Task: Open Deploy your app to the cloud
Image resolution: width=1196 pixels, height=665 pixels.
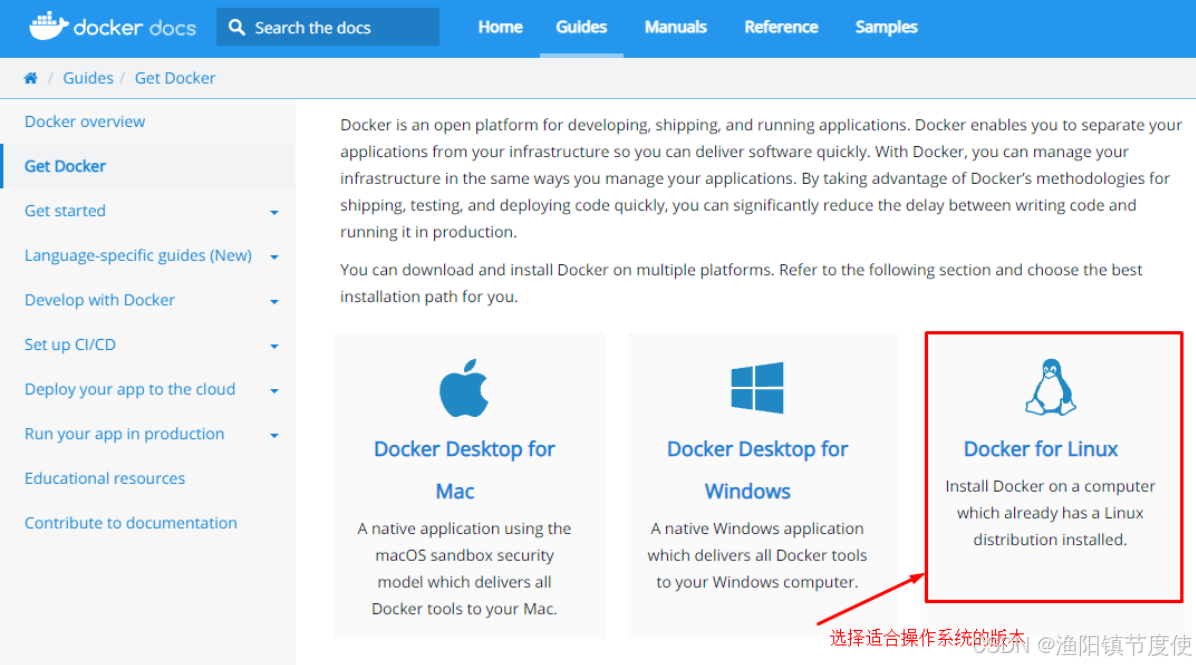Action: click(130, 389)
